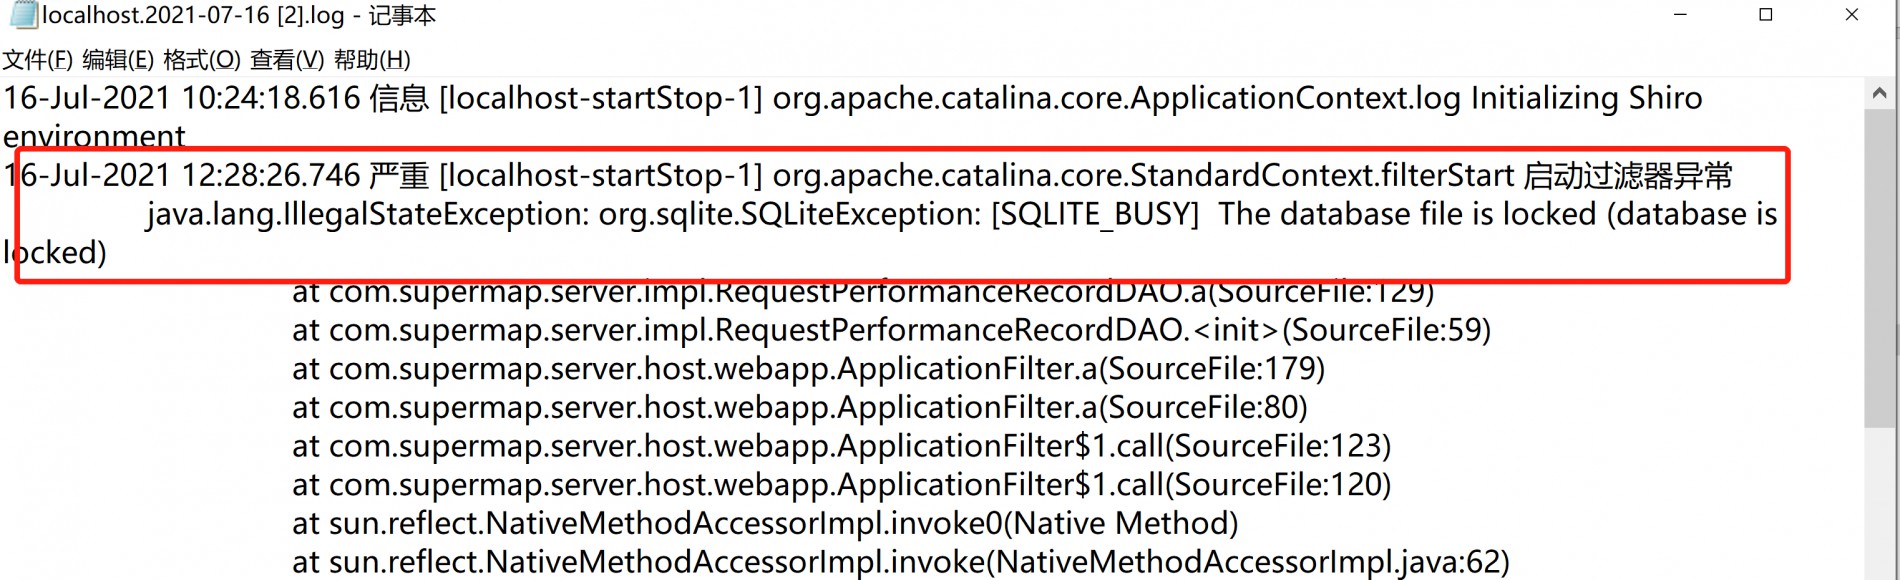This screenshot has height=580, width=1900.
Task: Click the RequestPerformanceRecordDAO.<init> stack line
Action: point(891,330)
